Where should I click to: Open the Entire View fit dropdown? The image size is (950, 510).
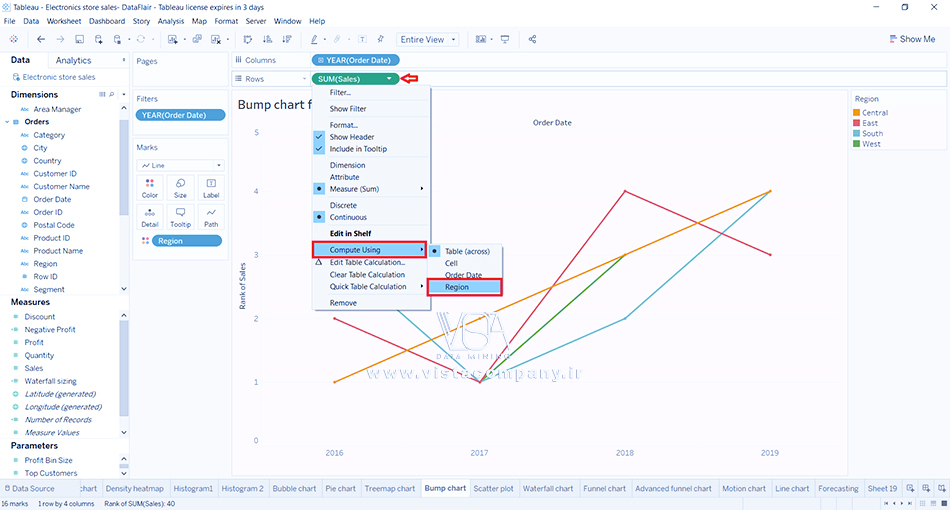pos(427,40)
